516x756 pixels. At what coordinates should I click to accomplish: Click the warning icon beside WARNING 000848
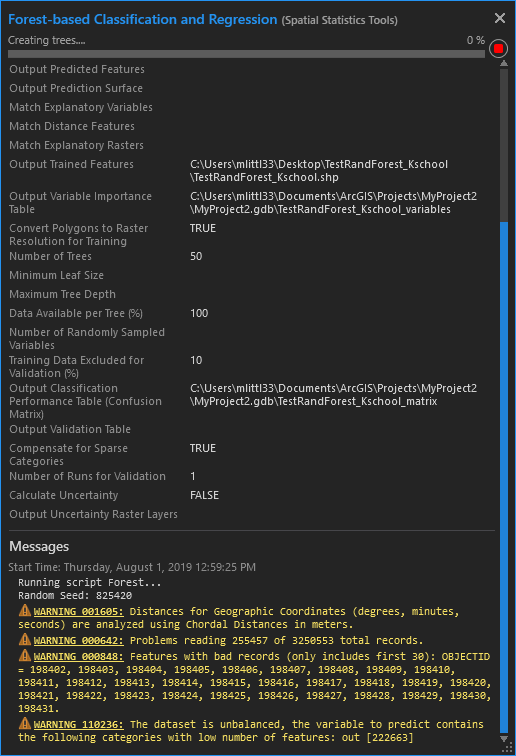coord(25,656)
